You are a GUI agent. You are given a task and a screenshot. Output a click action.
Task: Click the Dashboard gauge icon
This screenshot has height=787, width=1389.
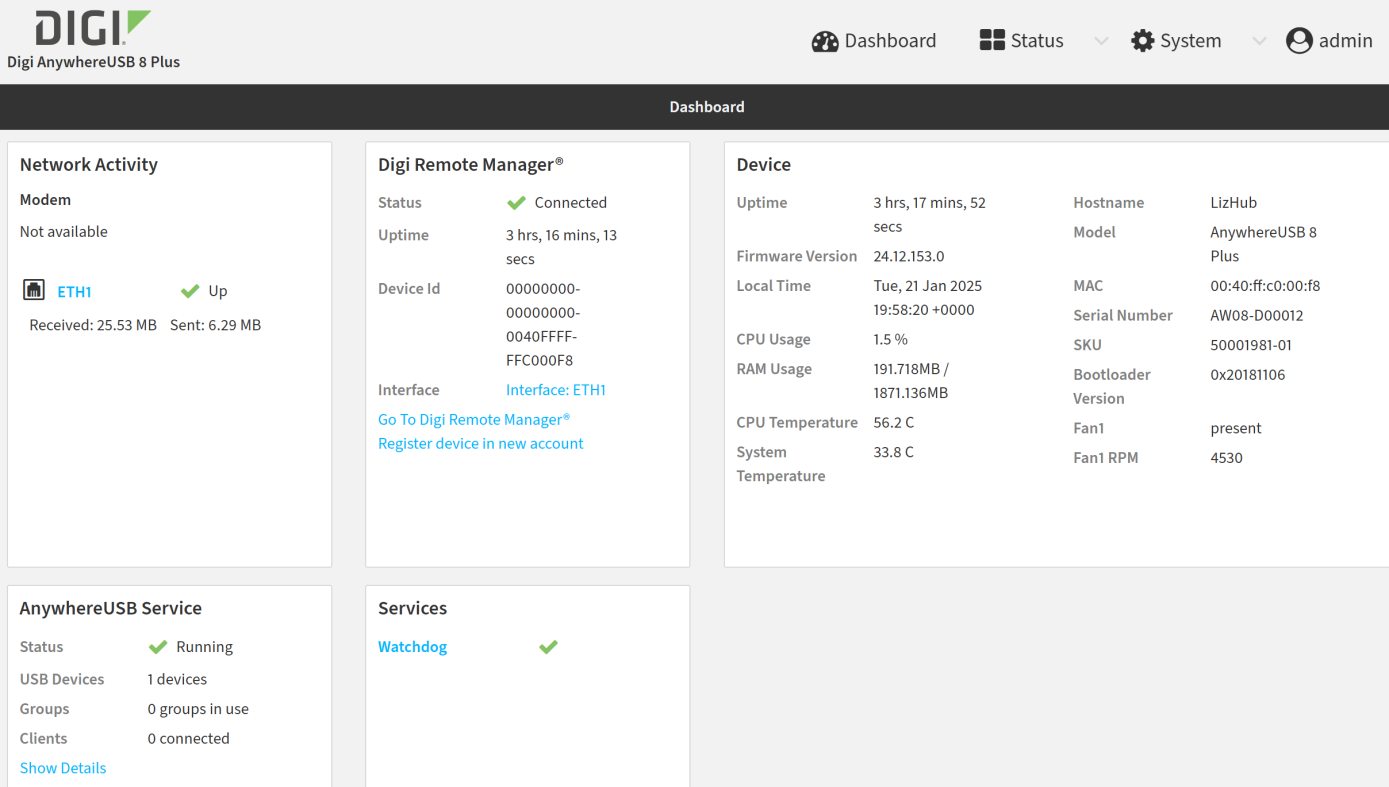point(825,41)
